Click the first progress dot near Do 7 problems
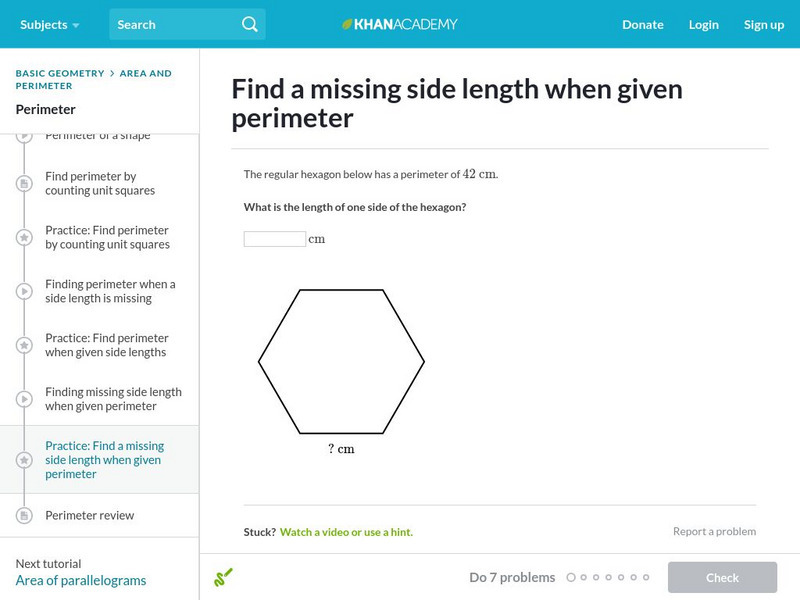 [572, 577]
